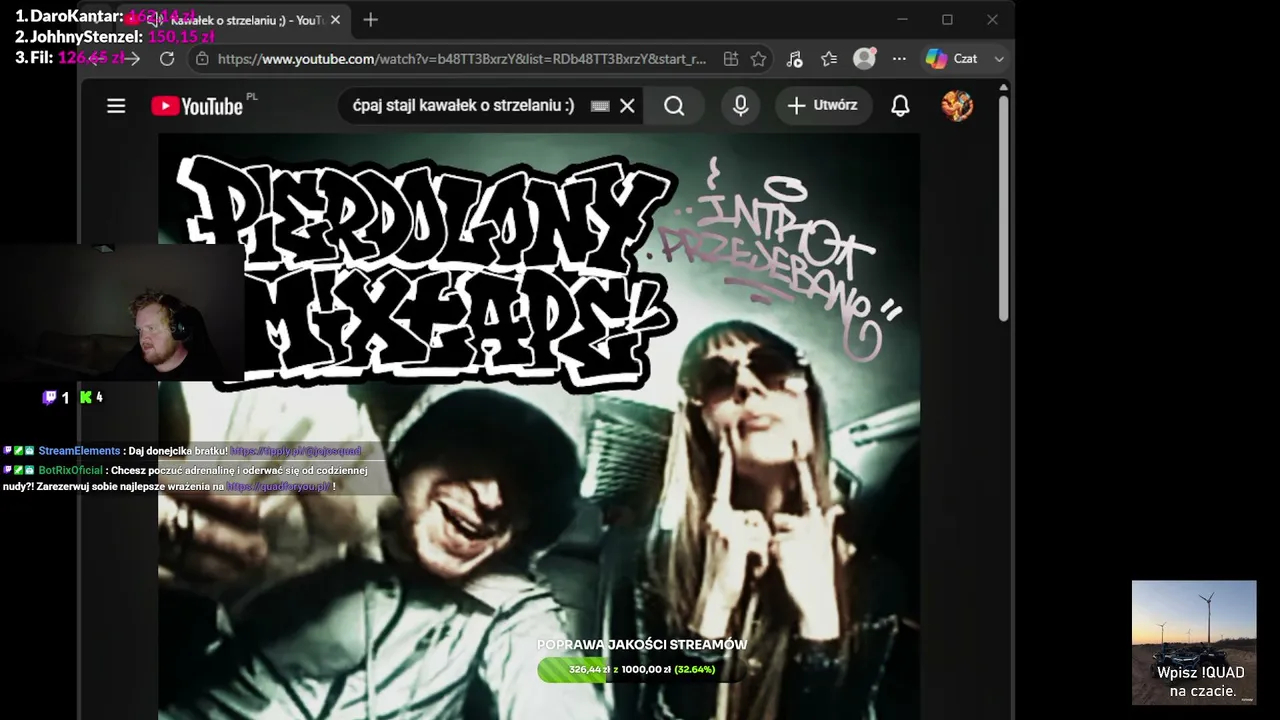This screenshot has height=720, width=1280.
Task: Click the tipply donation link in chat
Action: coord(295,451)
